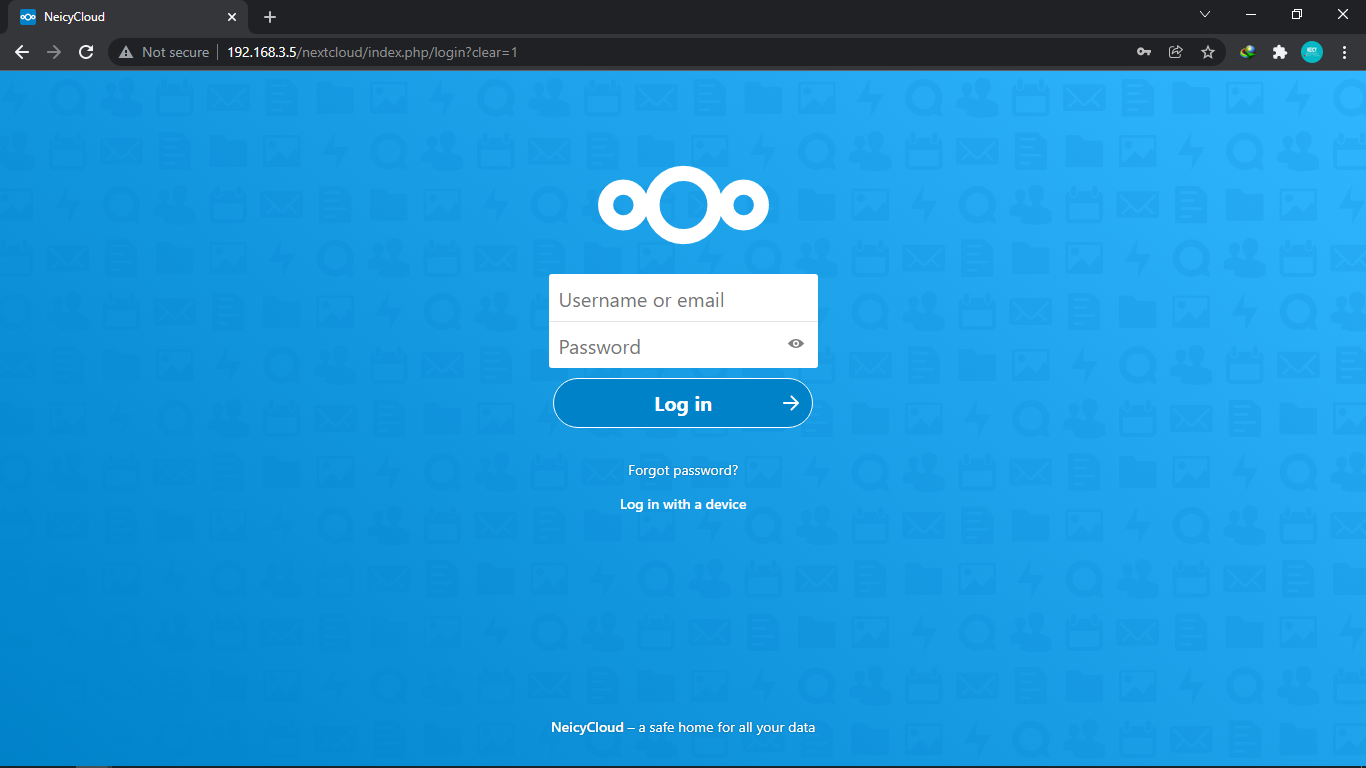Open the Forgot password? link

(683, 470)
